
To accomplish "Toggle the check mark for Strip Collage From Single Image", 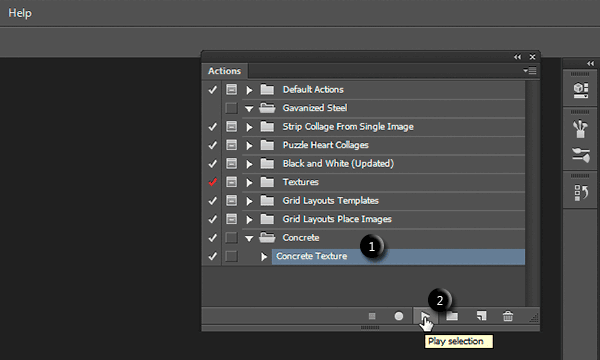I will tap(212, 127).
